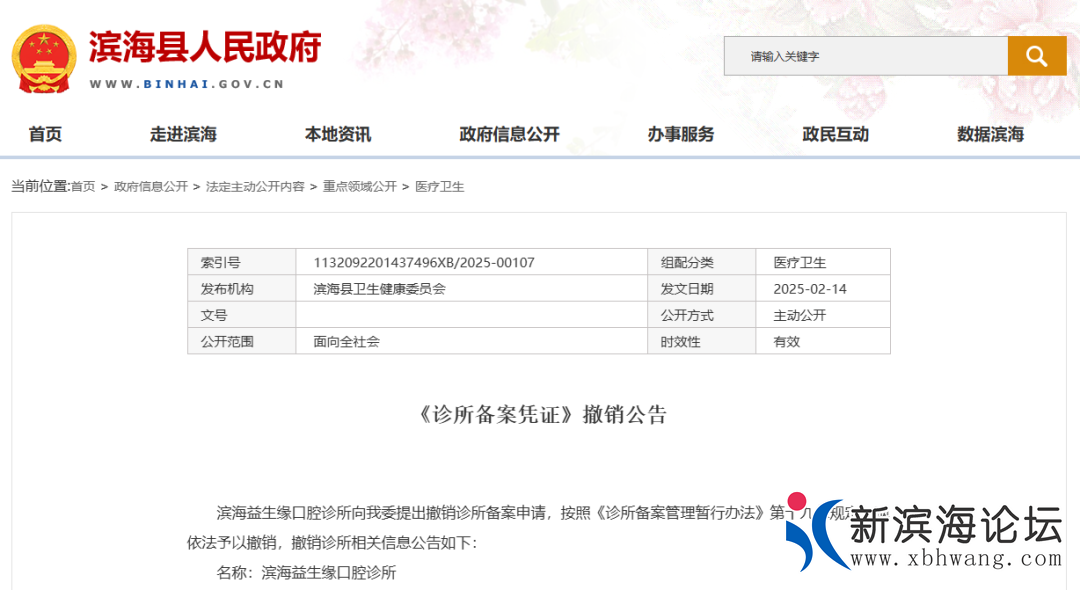Screen dimensions: 1080x590
Task: Go to 走进滨海 section
Action: 183,134
